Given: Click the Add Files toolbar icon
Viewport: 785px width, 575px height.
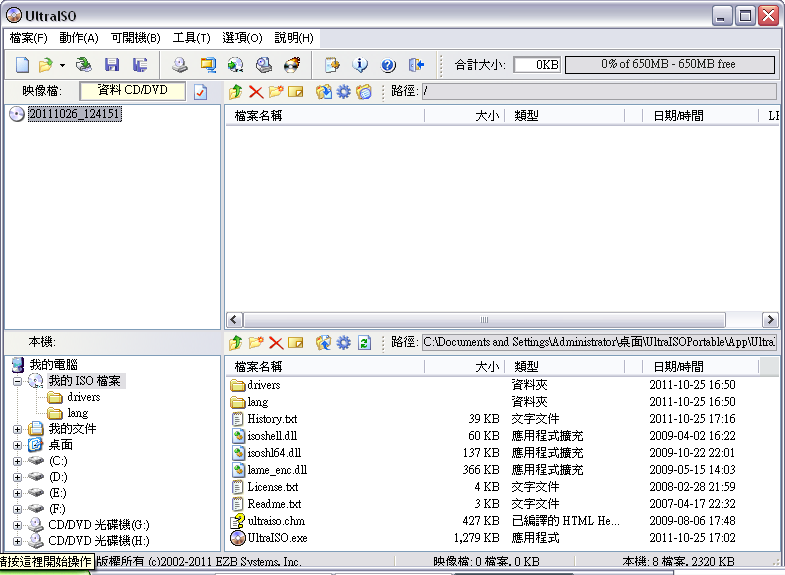Looking at the screenshot, I should tap(331, 65).
